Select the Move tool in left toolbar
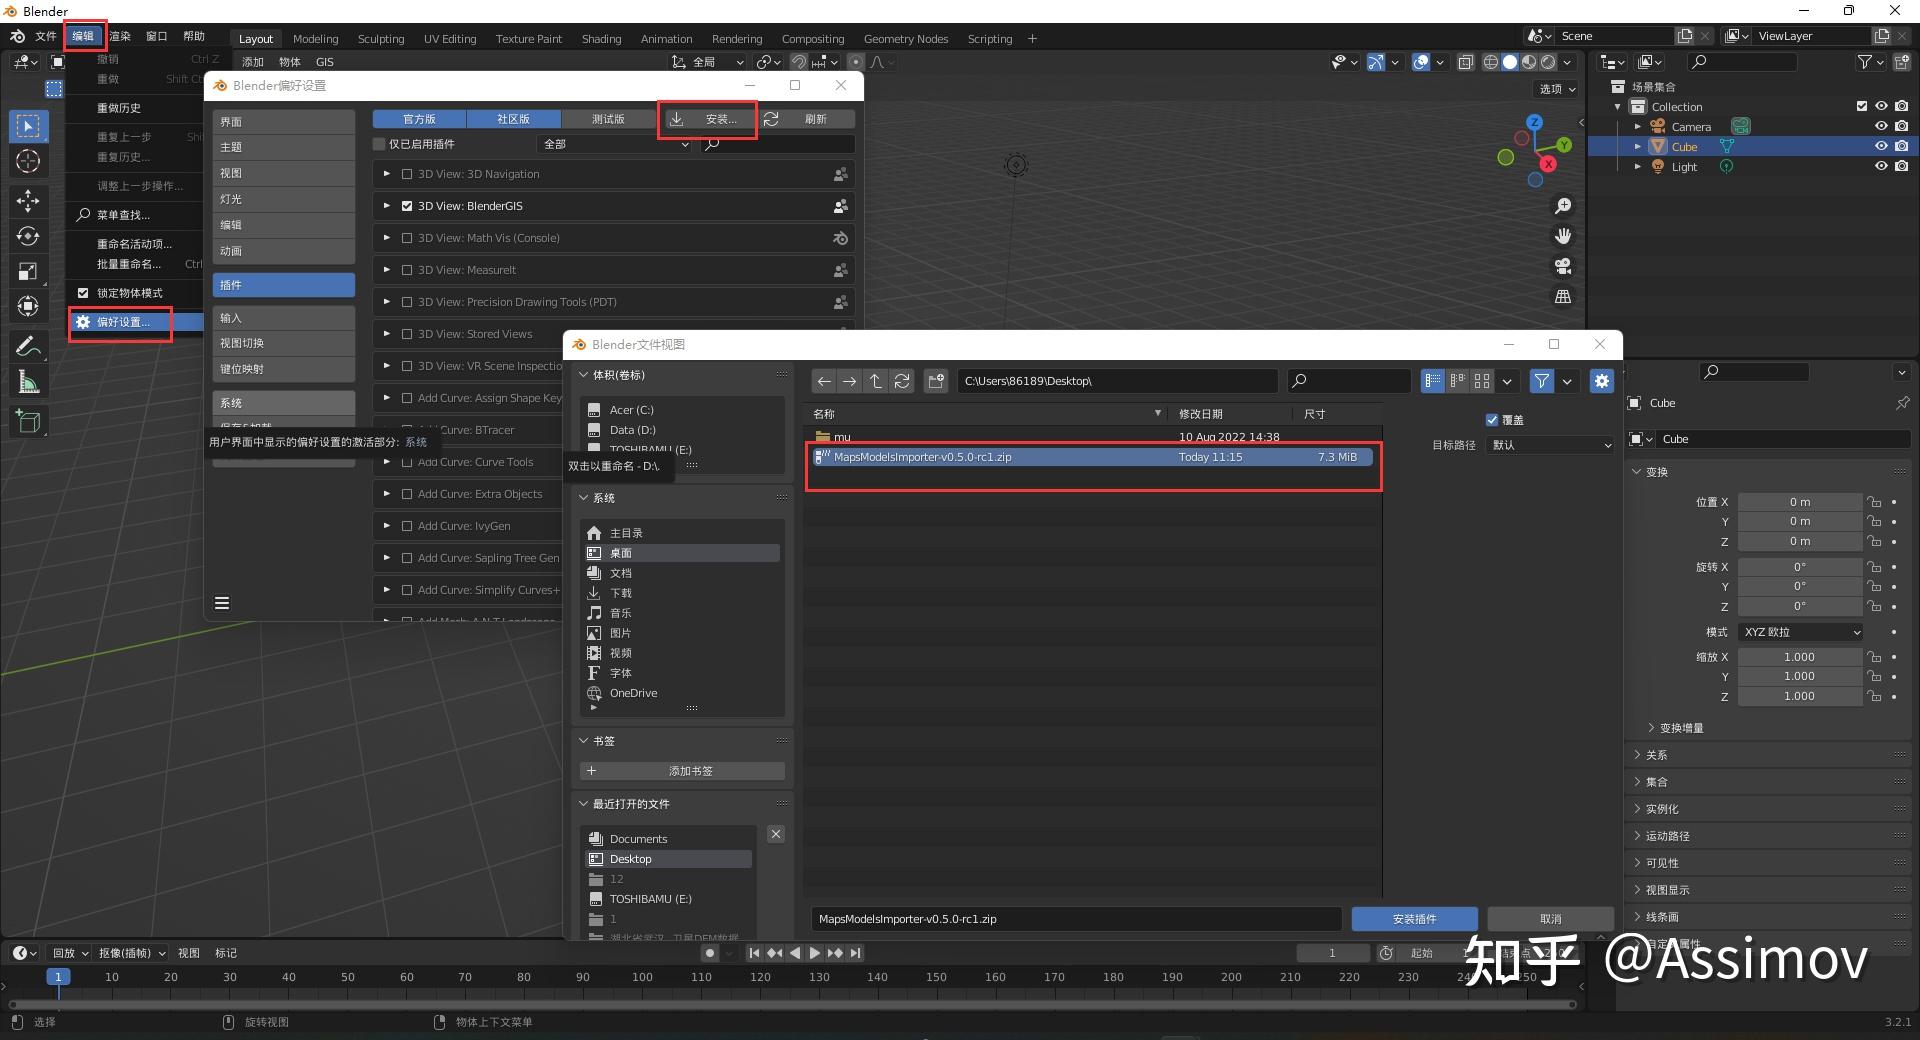 coord(28,201)
